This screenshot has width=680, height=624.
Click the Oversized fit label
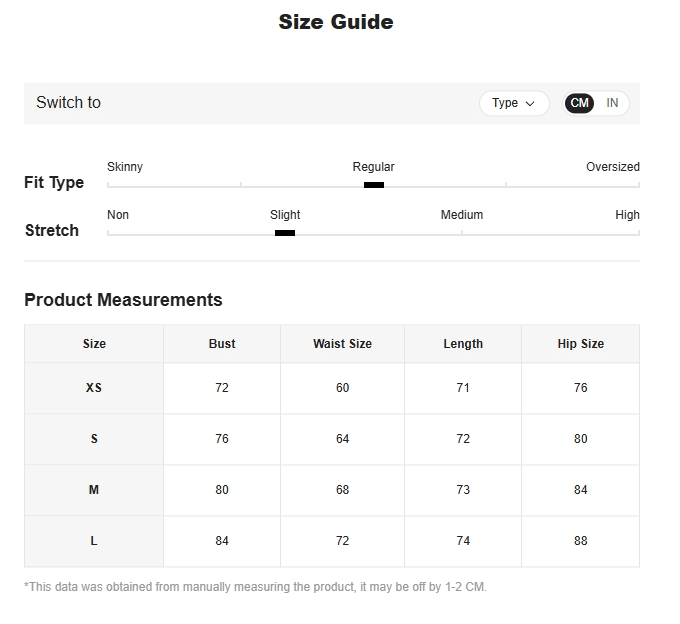(x=612, y=167)
